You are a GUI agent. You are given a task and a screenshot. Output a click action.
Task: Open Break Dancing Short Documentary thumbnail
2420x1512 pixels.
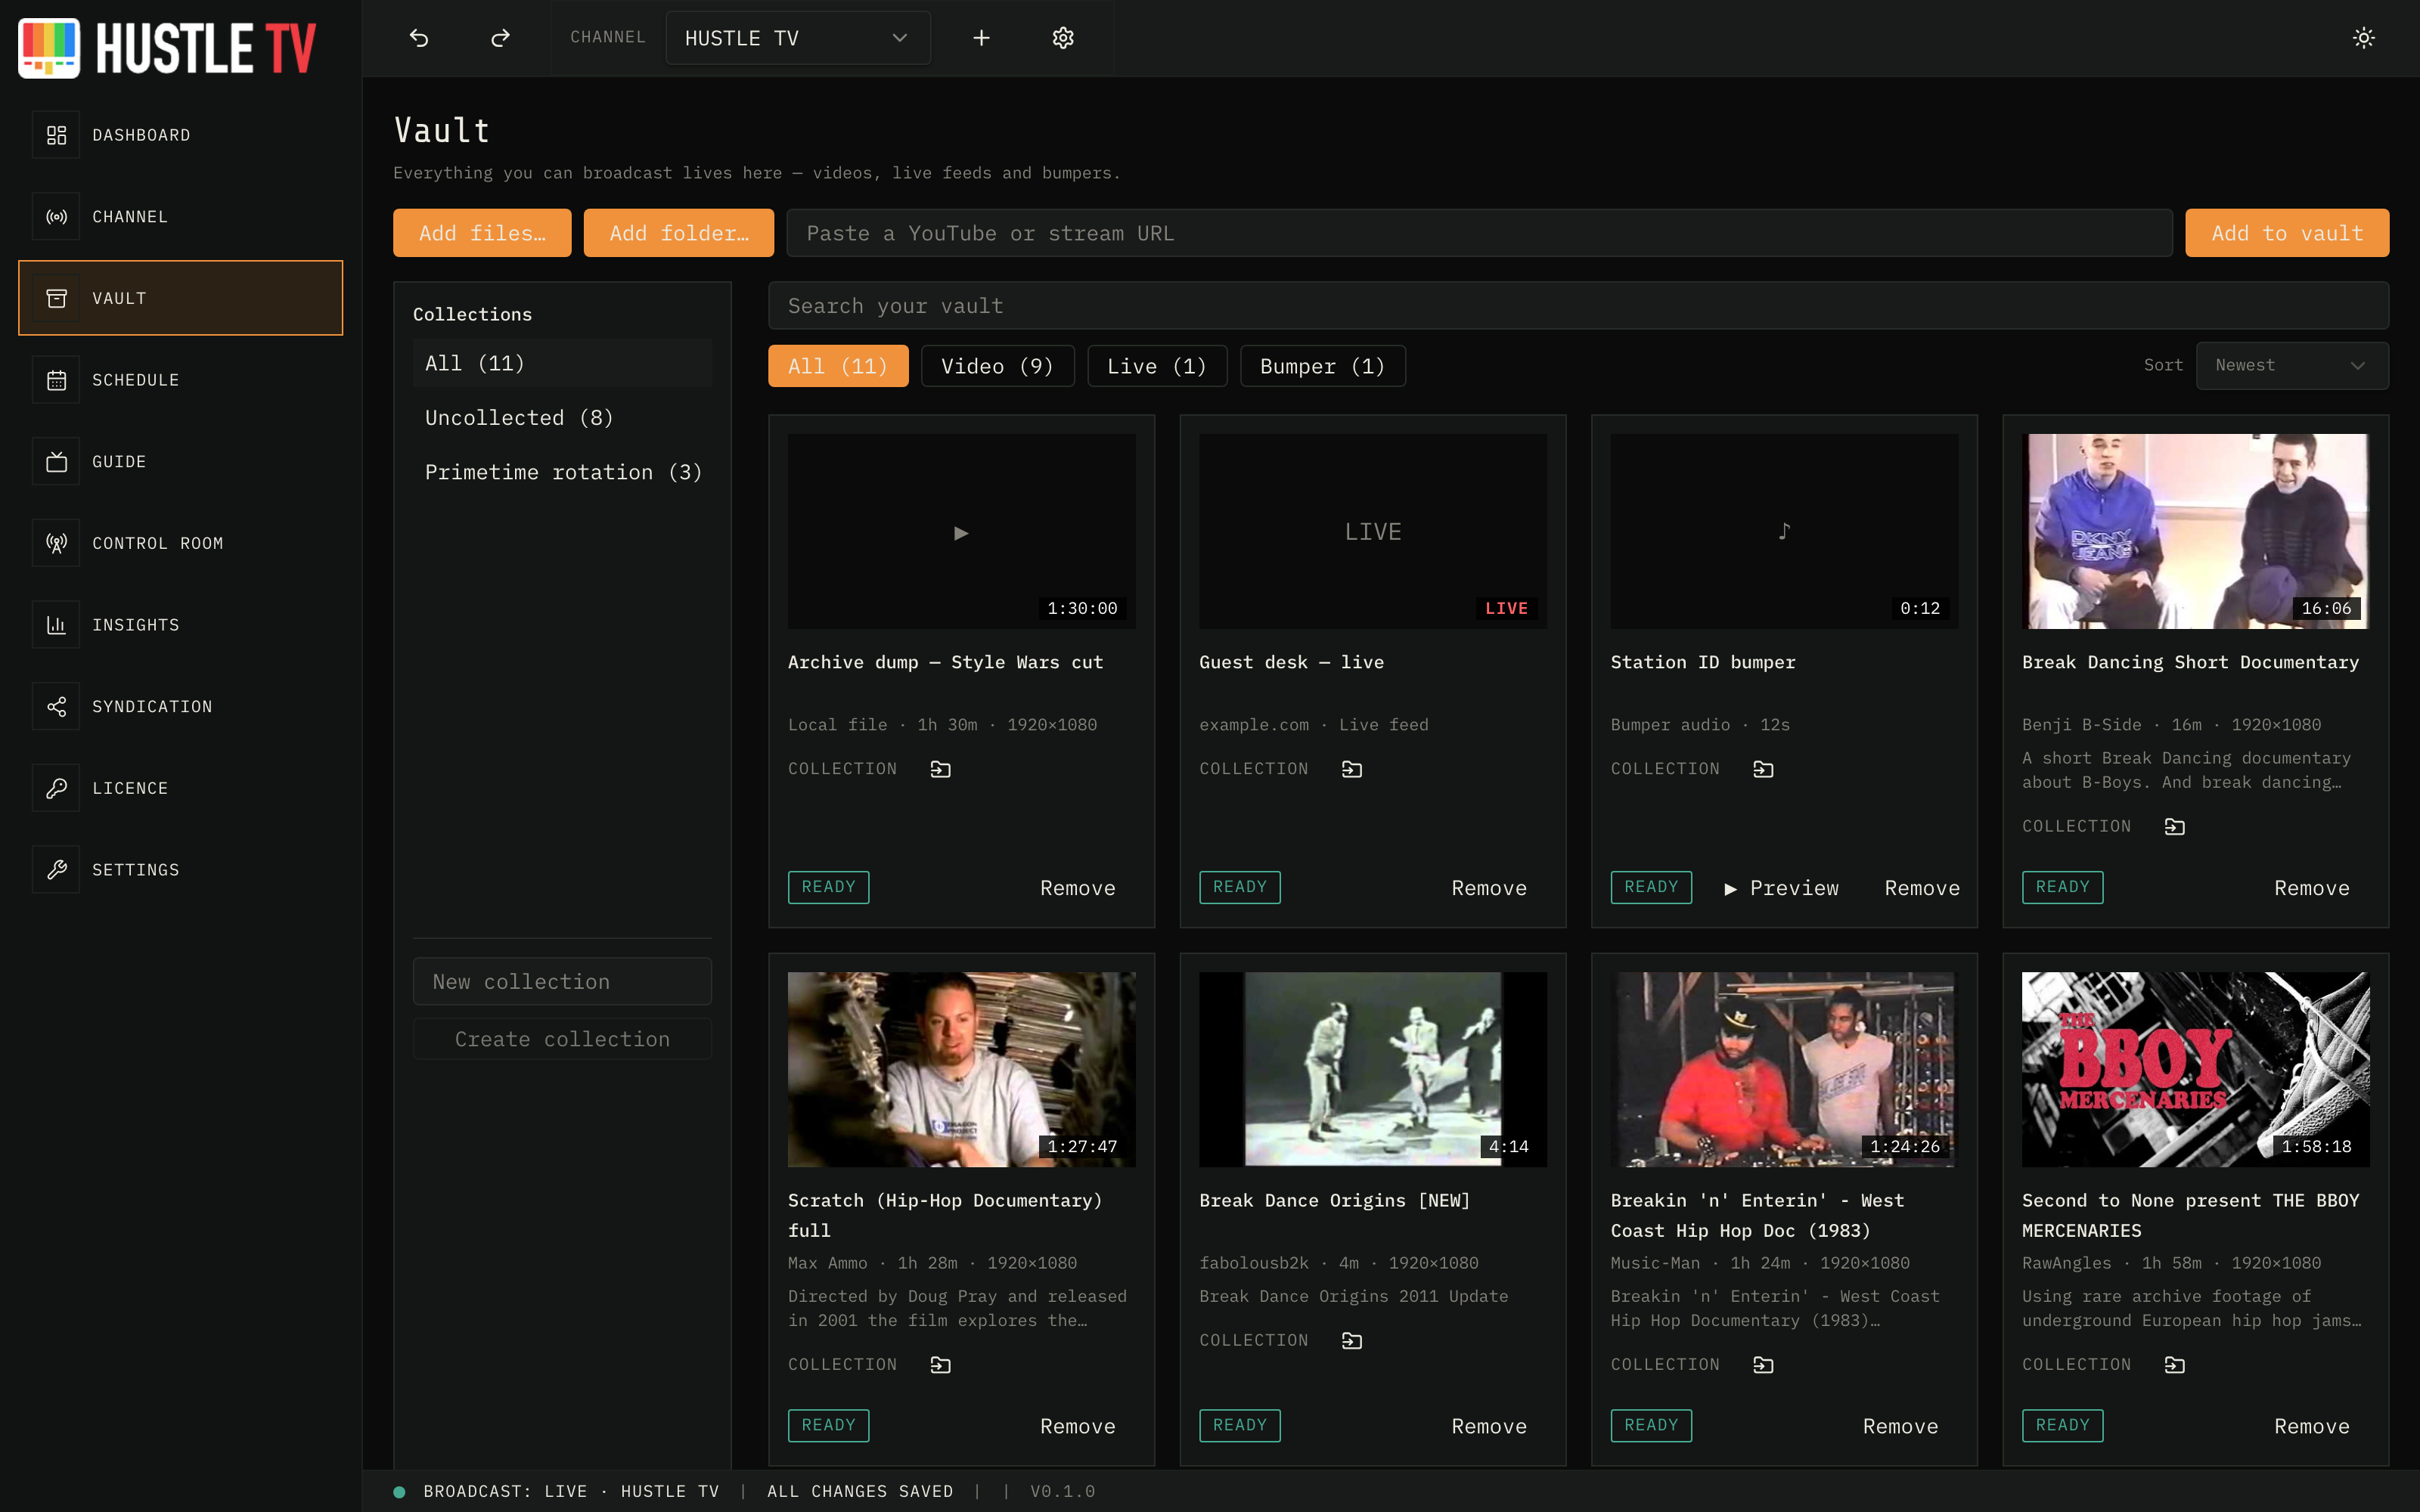coord(2195,531)
